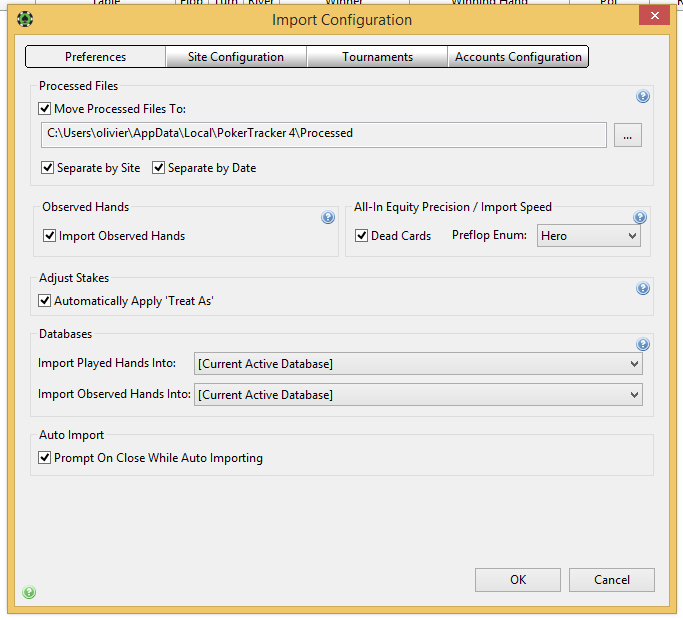Browse for processed files folder with ... button
Viewport: 683px width, 620px height.
(x=628, y=135)
